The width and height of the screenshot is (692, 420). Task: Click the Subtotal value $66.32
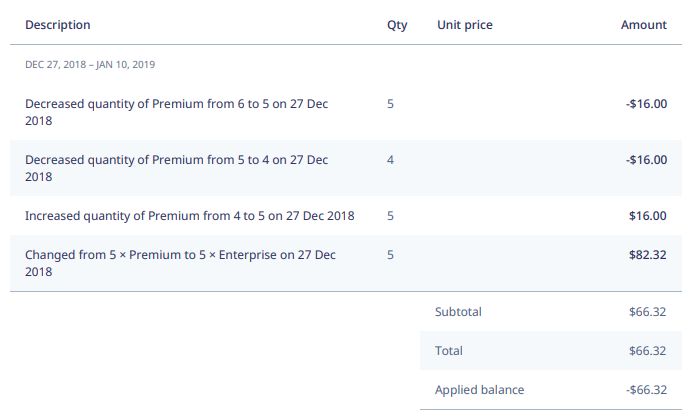[x=647, y=312]
